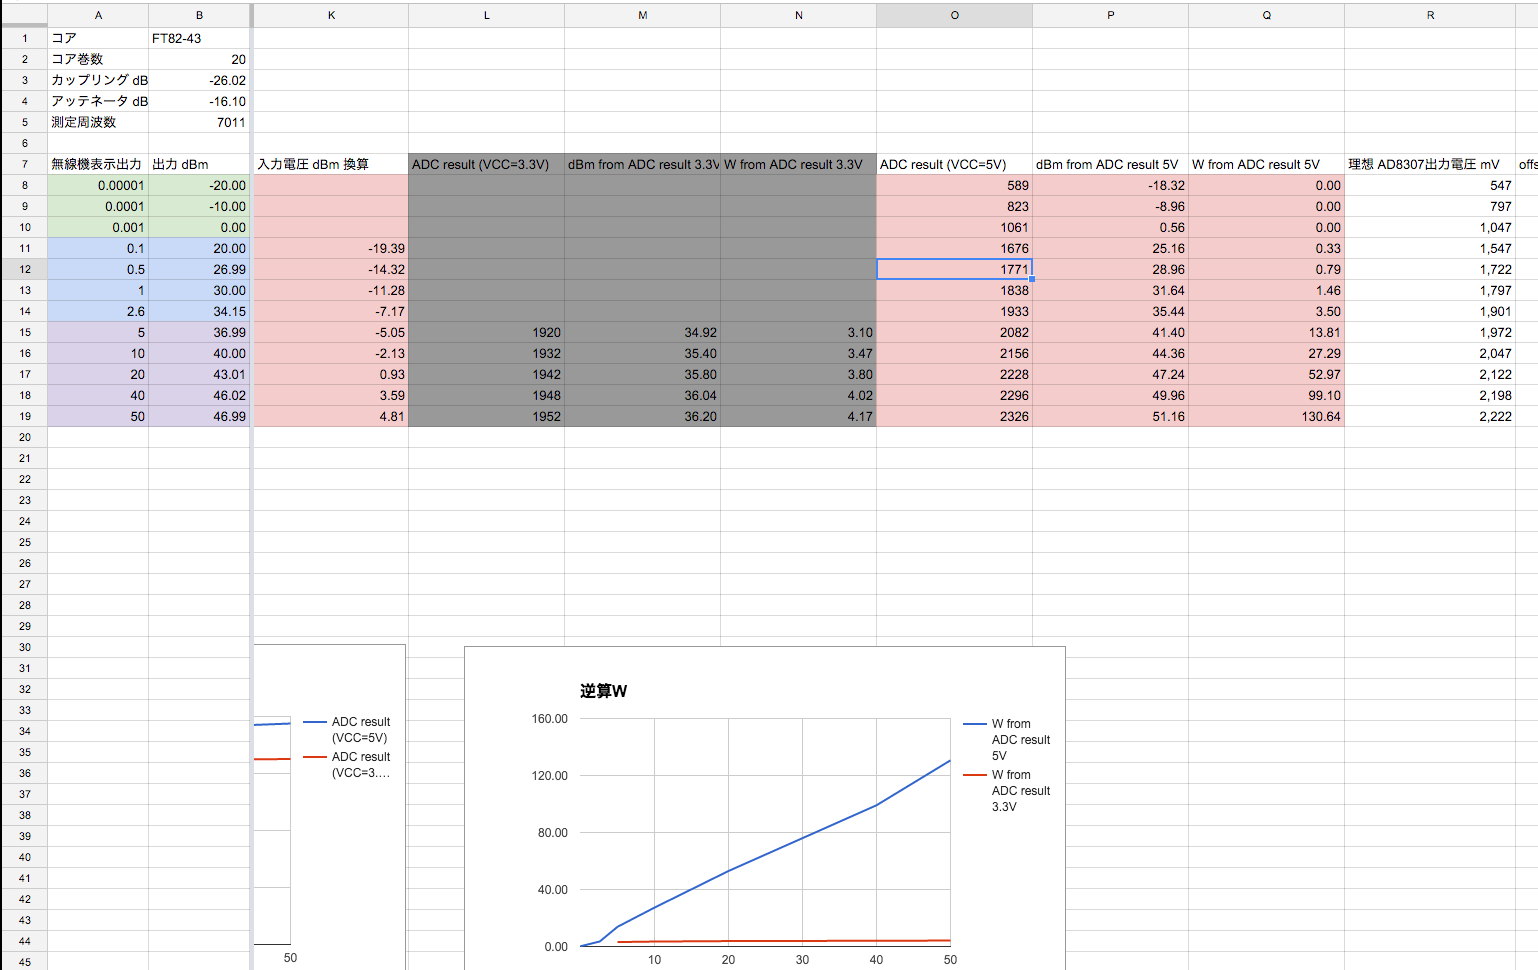Select the 無線機表示出力 header cell

click(98, 164)
